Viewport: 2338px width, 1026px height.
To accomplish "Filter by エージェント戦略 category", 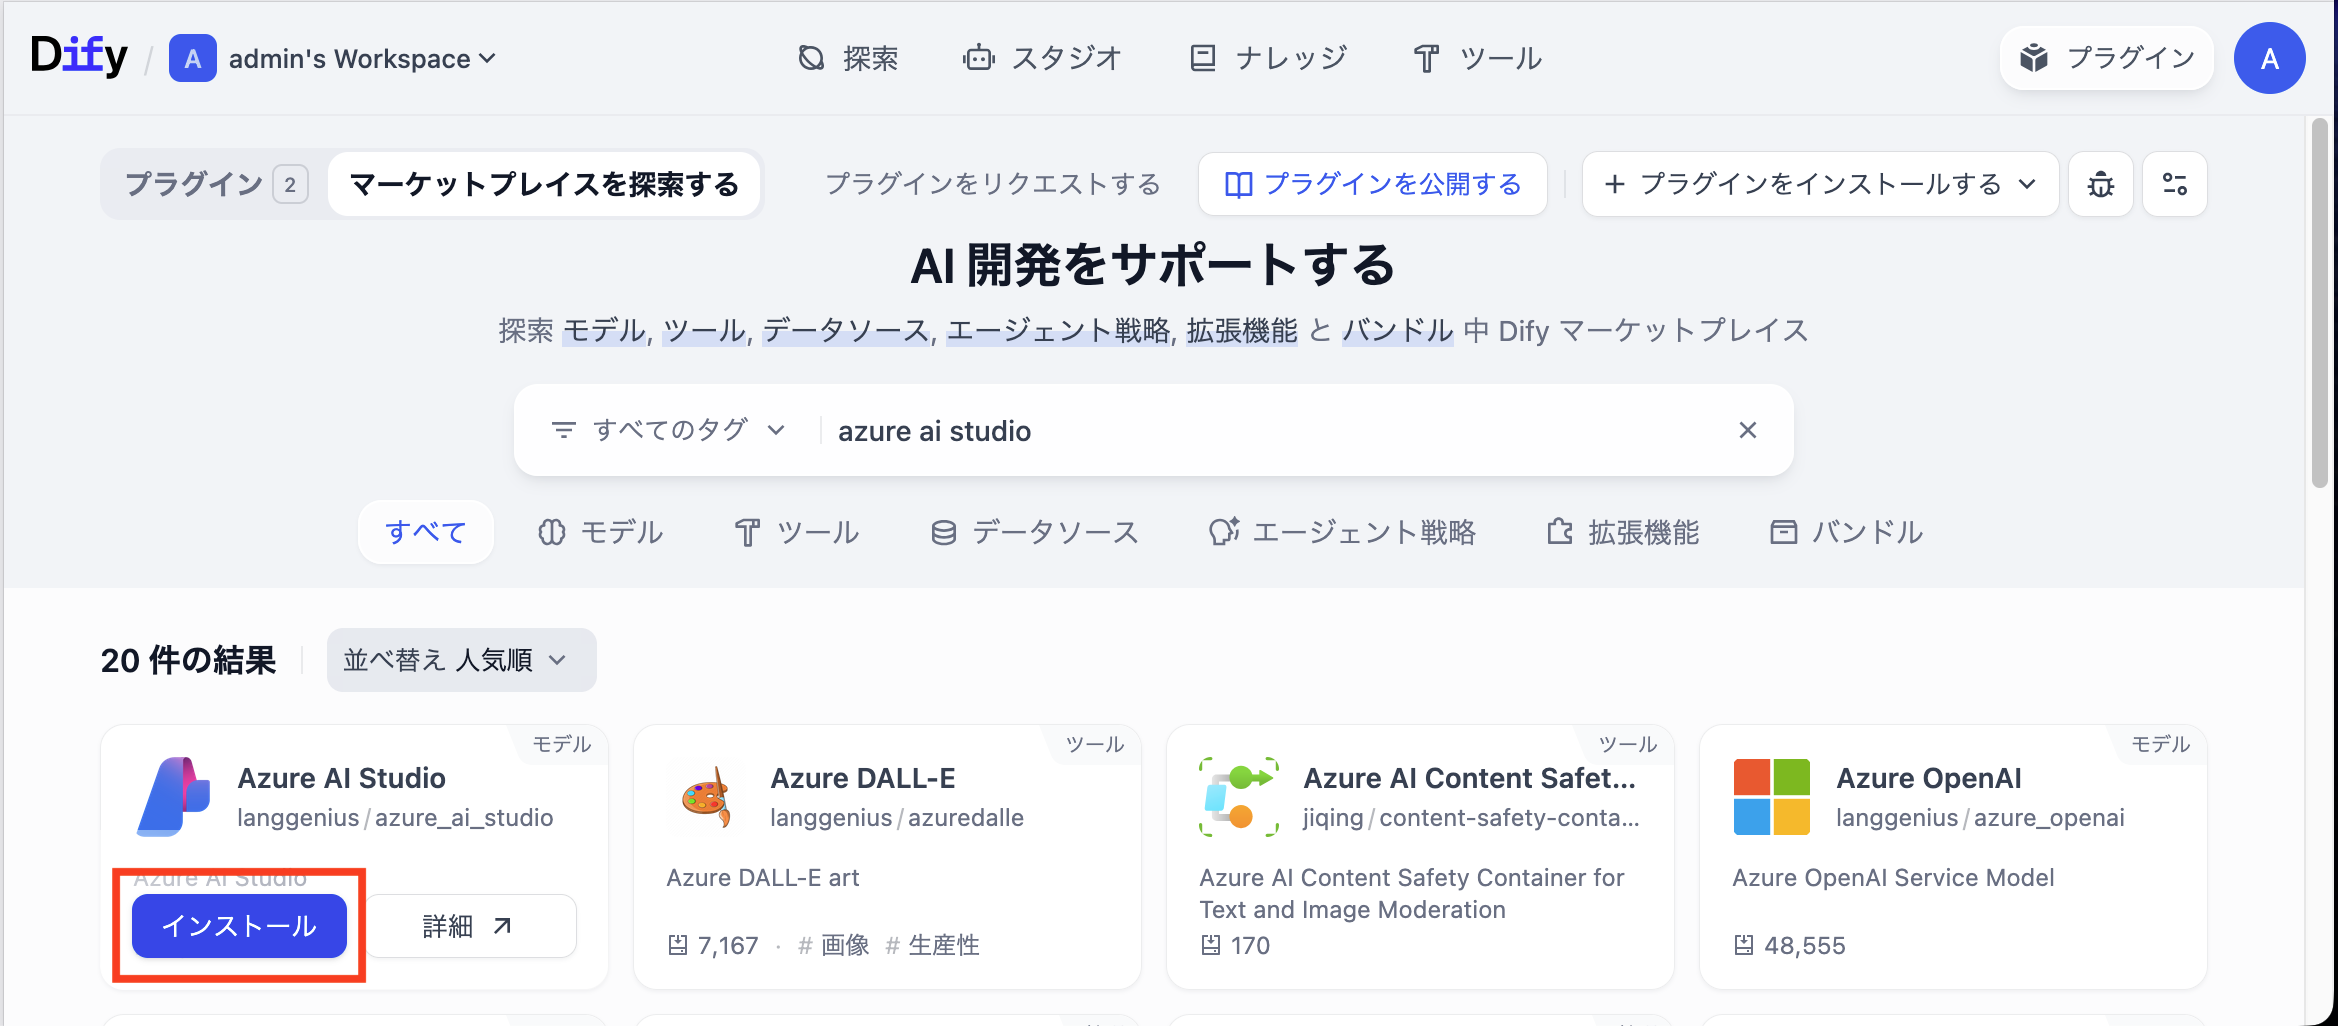I will (1342, 532).
